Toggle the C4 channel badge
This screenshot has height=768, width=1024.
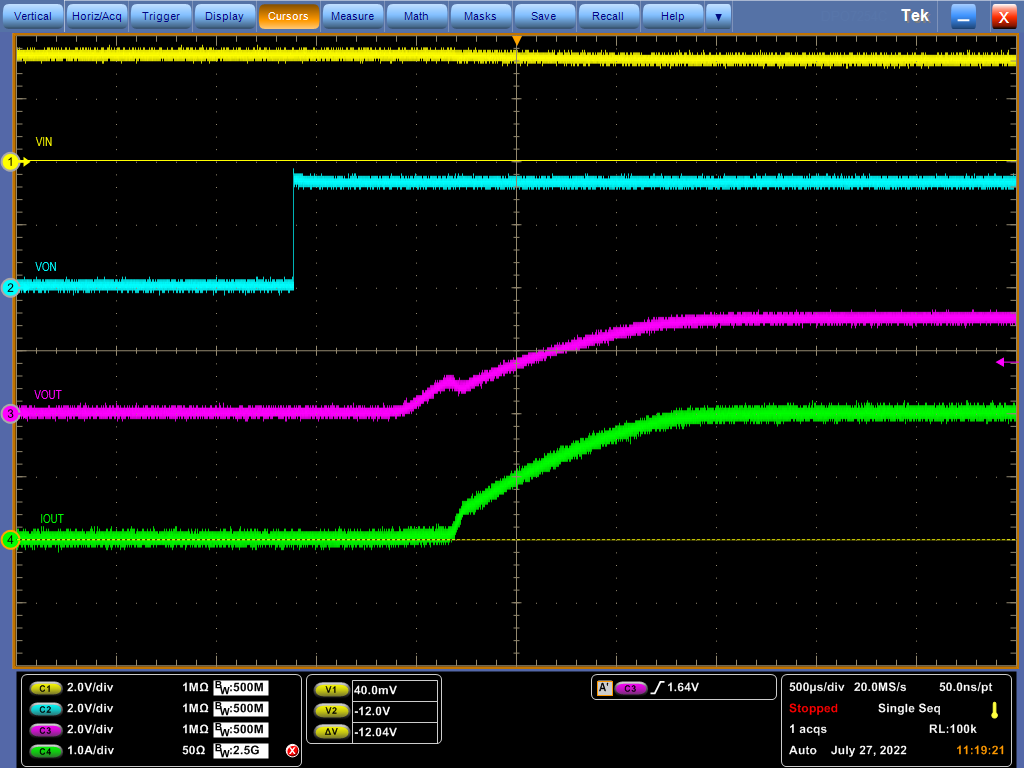(x=45, y=750)
